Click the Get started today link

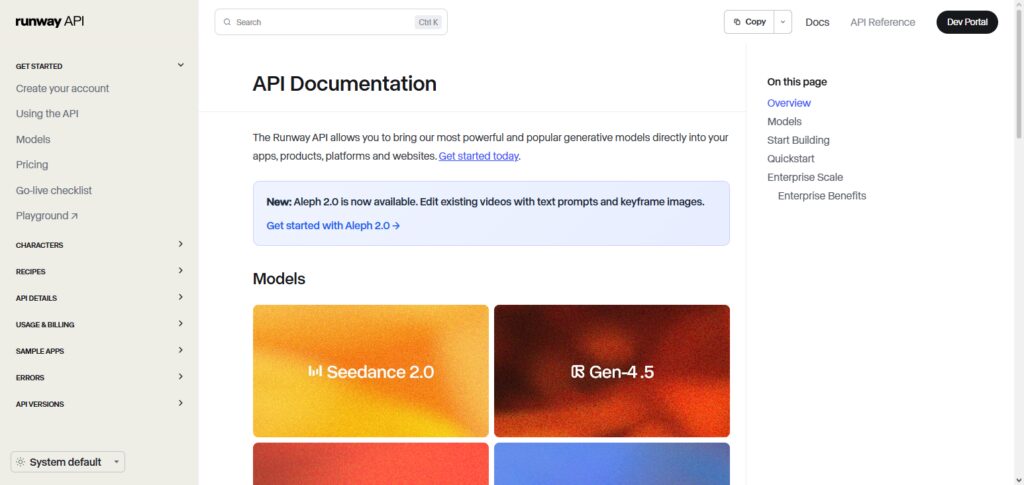point(479,156)
